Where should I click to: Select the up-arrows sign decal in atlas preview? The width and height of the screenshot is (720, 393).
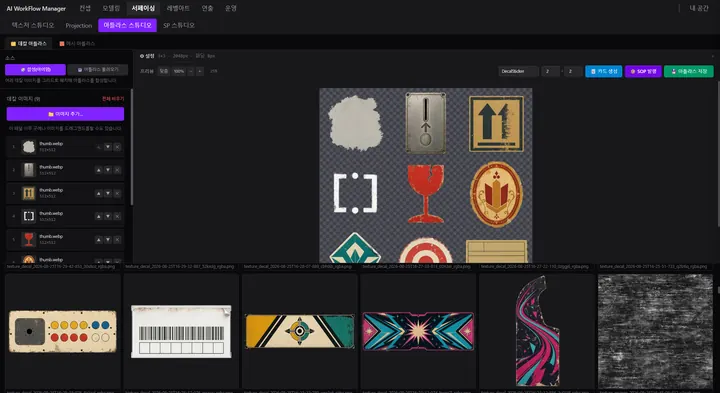496,124
